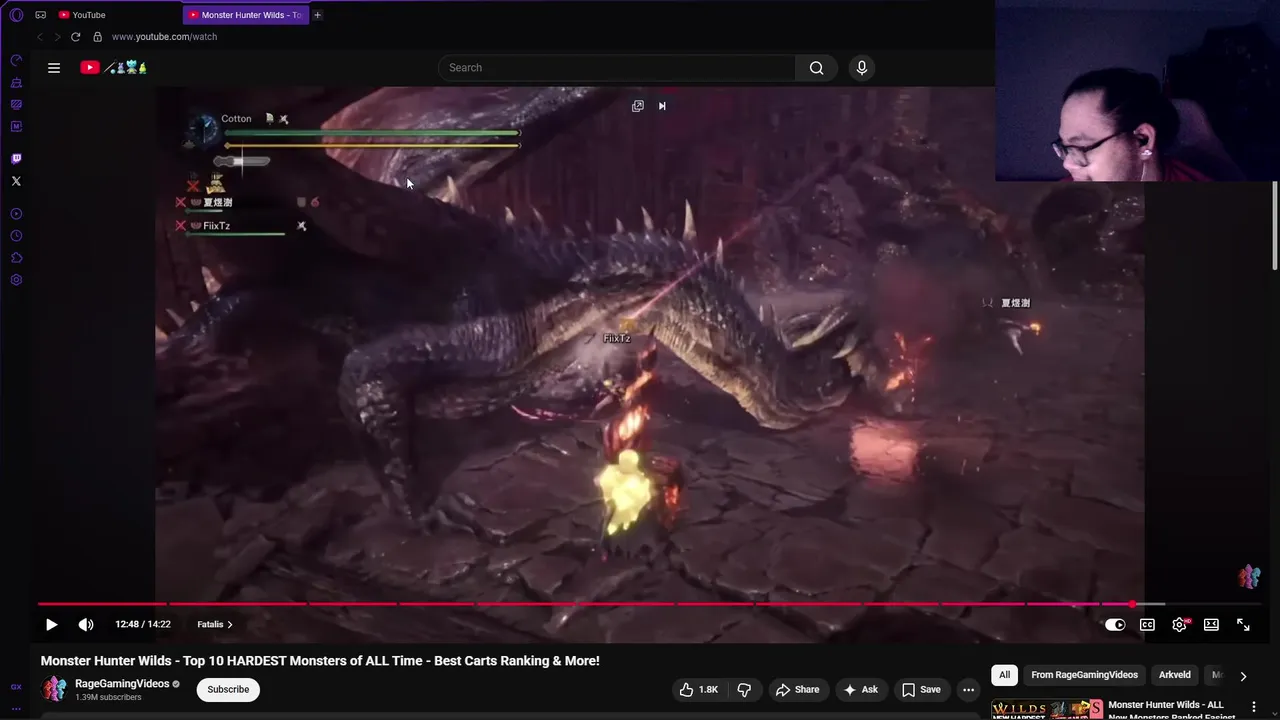This screenshot has height=720, width=1280.
Task: Mute the video volume
Action: coord(86,625)
